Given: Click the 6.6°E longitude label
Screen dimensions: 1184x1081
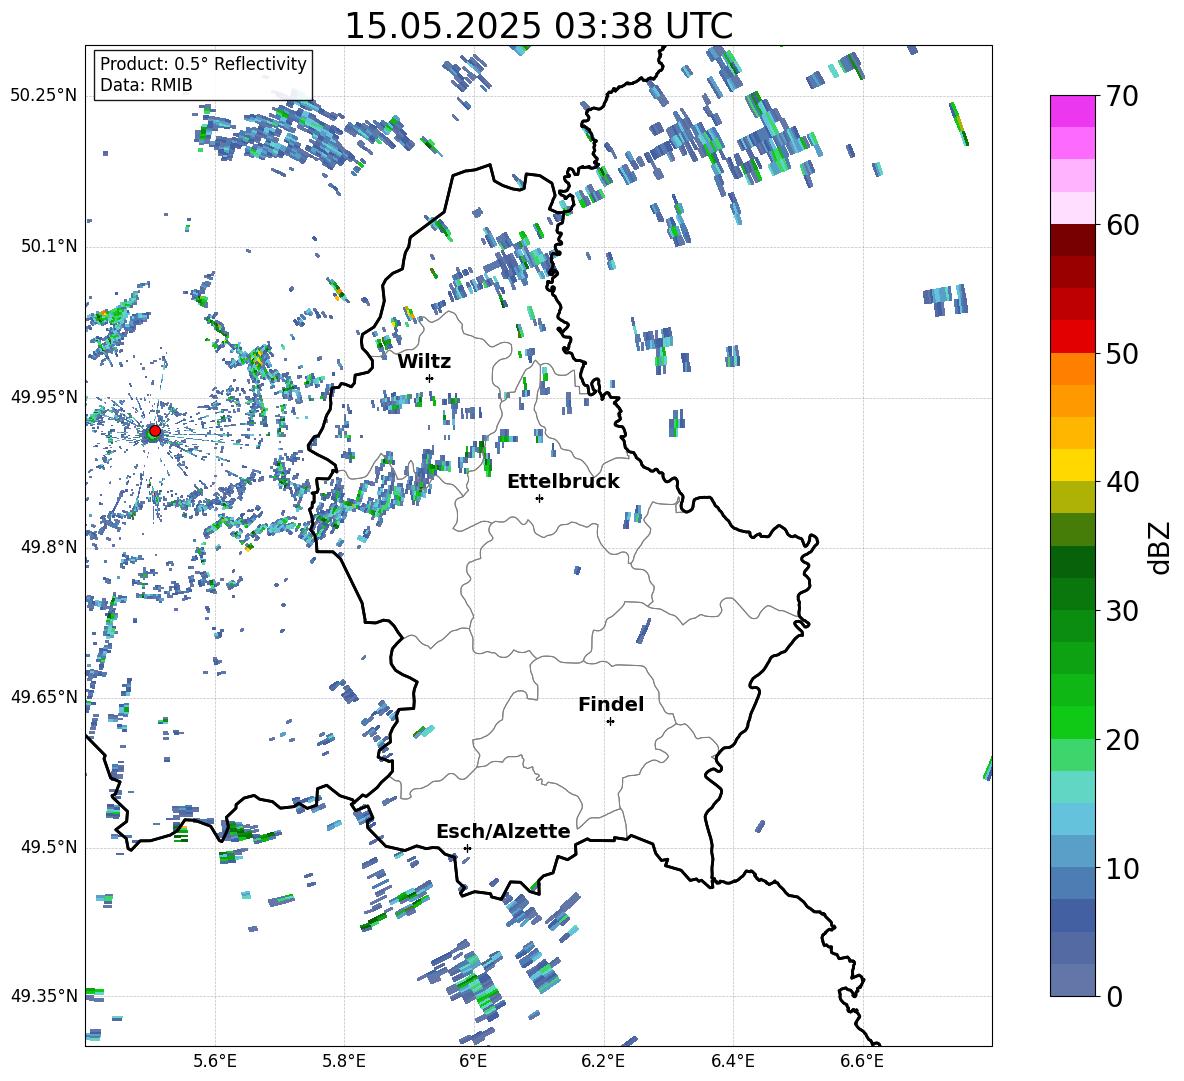Looking at the screenshot, I should pyautogui.click(x=862, y=1061).
